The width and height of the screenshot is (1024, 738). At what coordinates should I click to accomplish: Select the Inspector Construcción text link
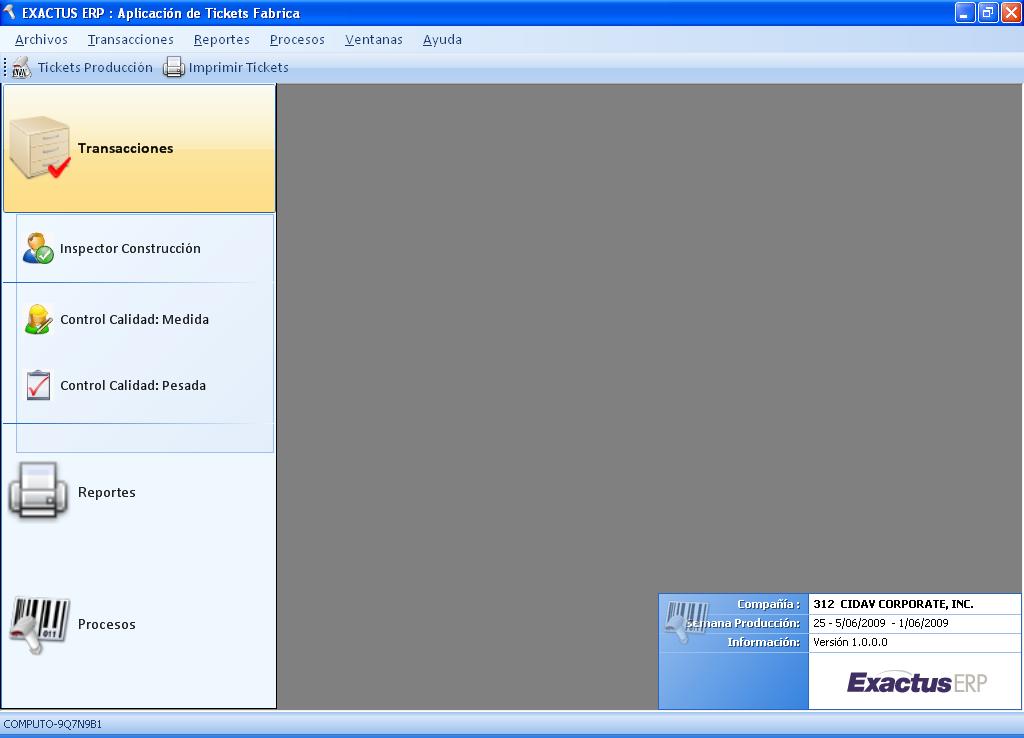[x=130, y=249]
